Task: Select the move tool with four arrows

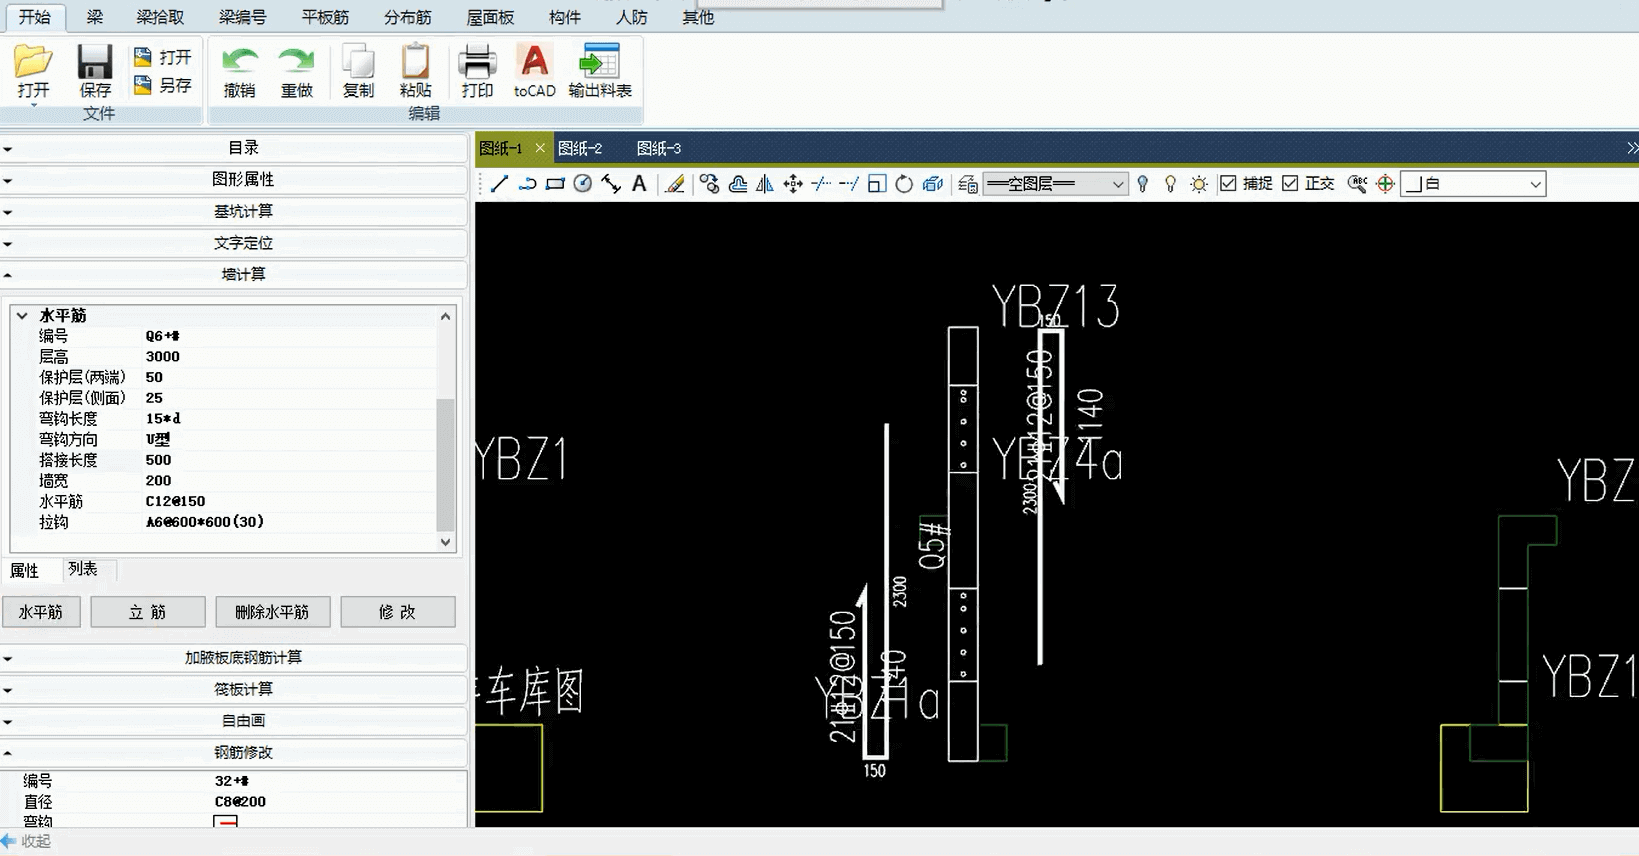Action: [793, 184]
